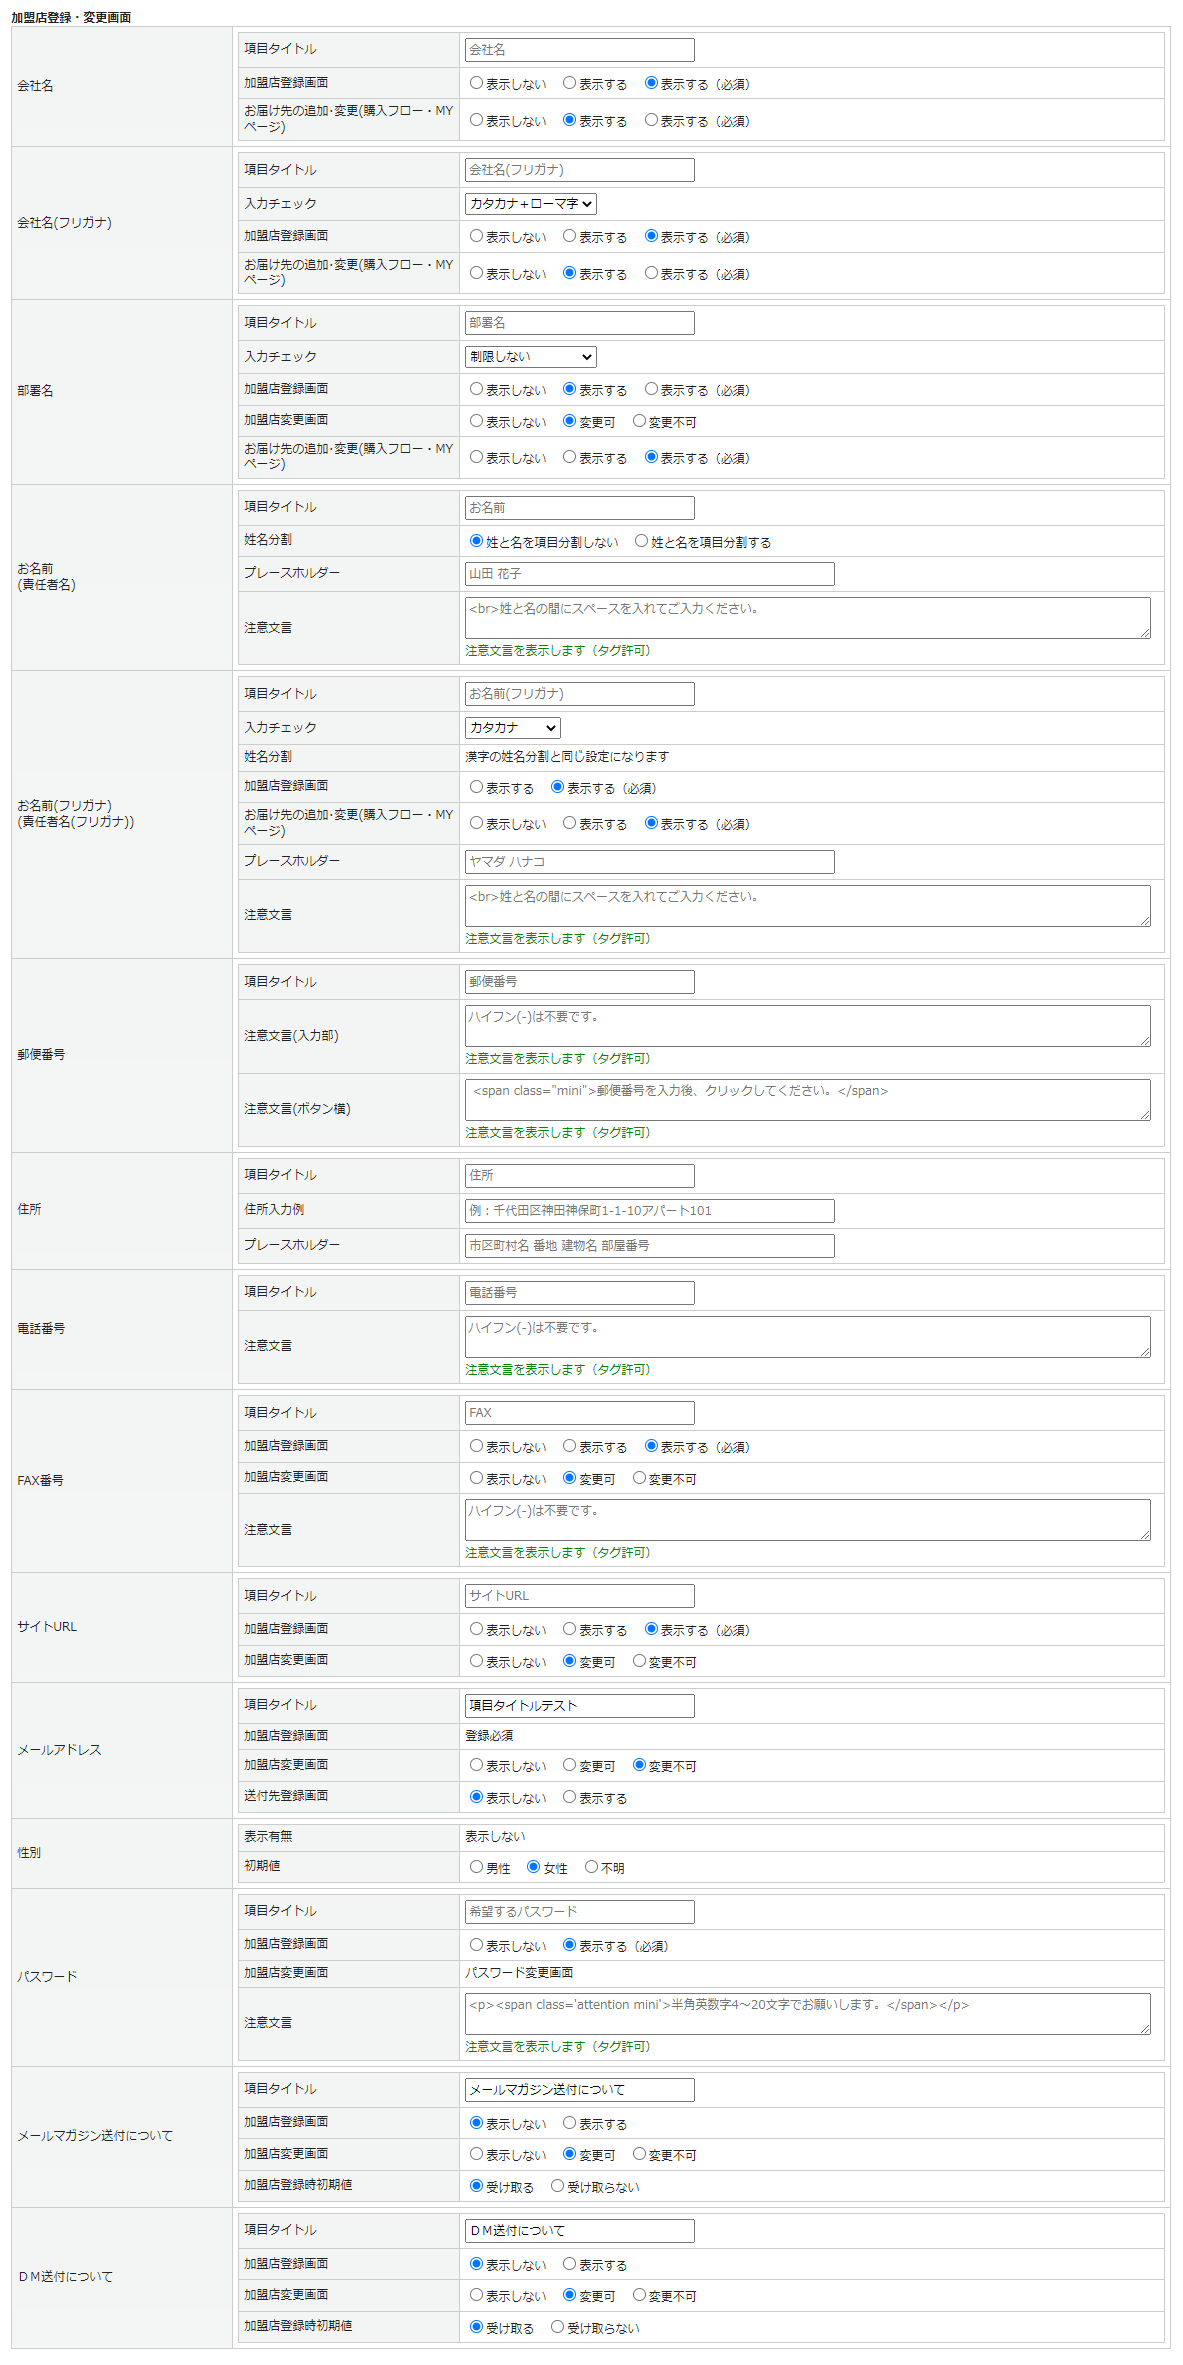Select 受け取らない for メールマガジン 加盟店登録時初期値

click(558, 2186)
